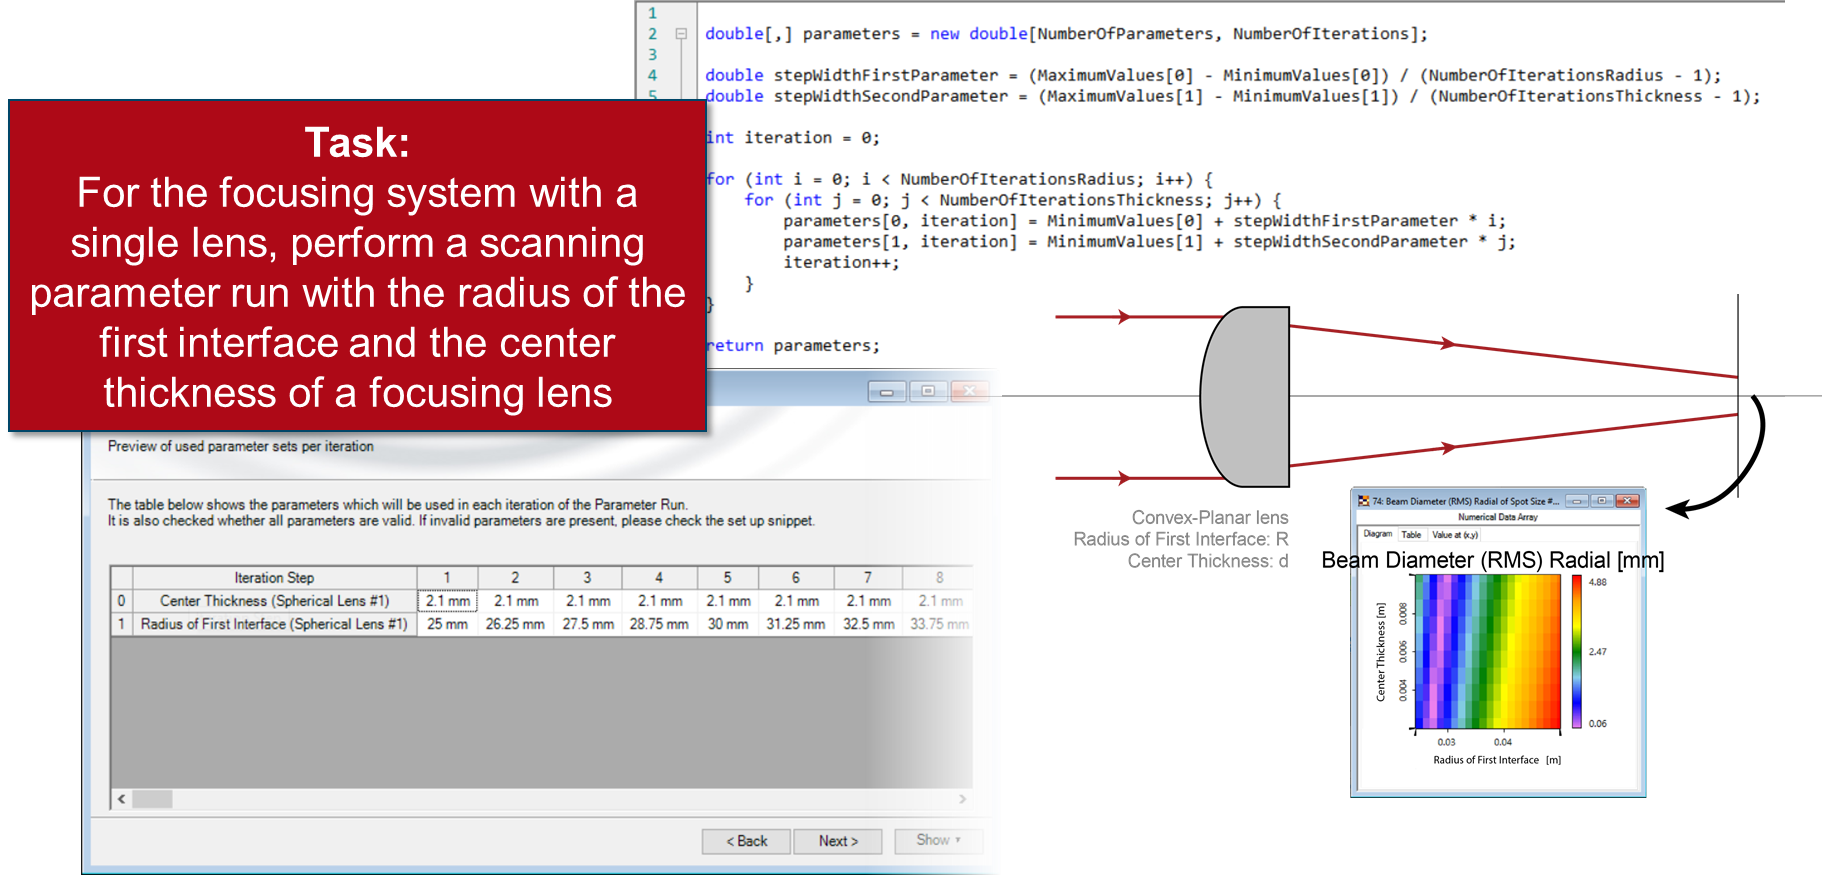The height and width of the screenshot is (875, 1822).
Task: Go back with the < Back button
Action: (x=746, y=841)
